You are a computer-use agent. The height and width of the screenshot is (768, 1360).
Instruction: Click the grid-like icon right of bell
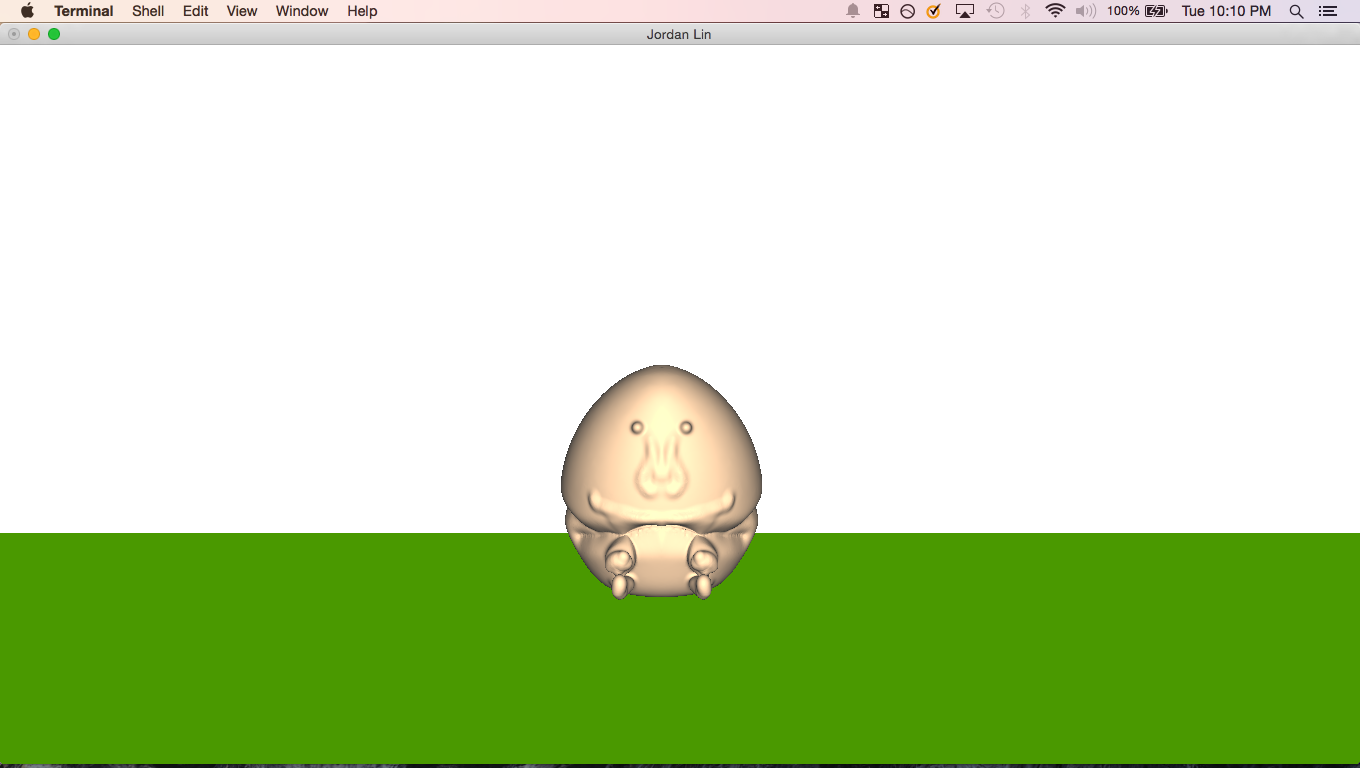(x=881, y=11)
